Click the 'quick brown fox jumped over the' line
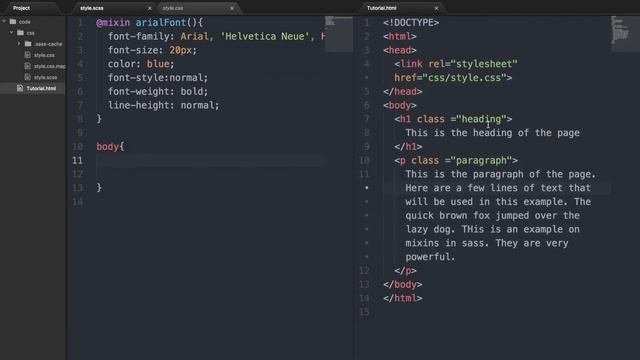This screenshot has width=640, height=360. click(492, 216)
